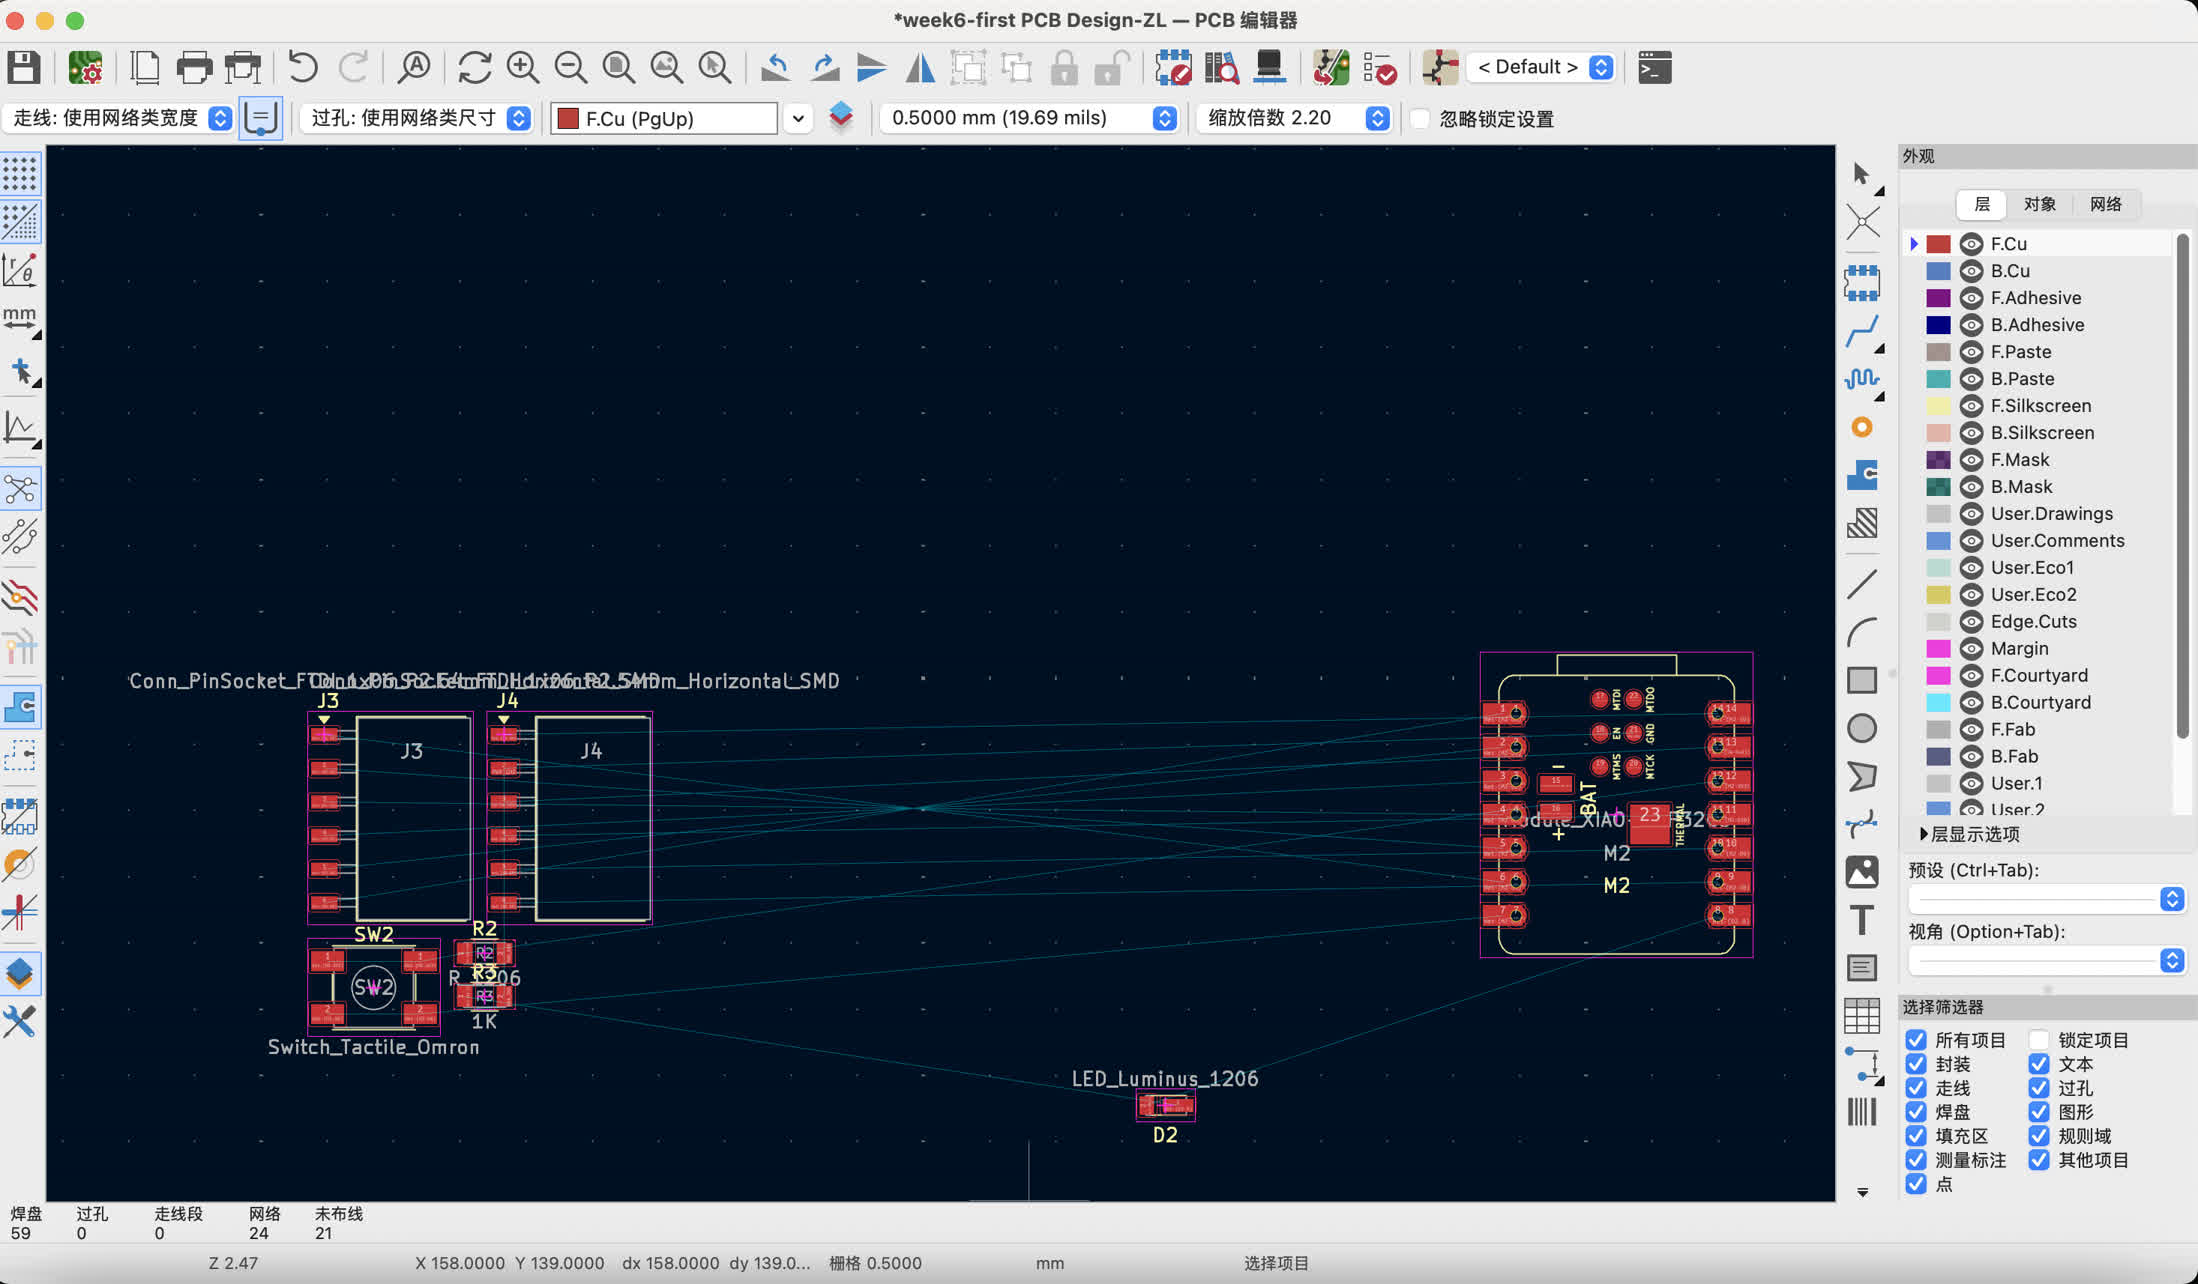The width and height of the screenshot is (2198, 1284).
Task: Select the Add text tool
Action: coord(1862,920)
